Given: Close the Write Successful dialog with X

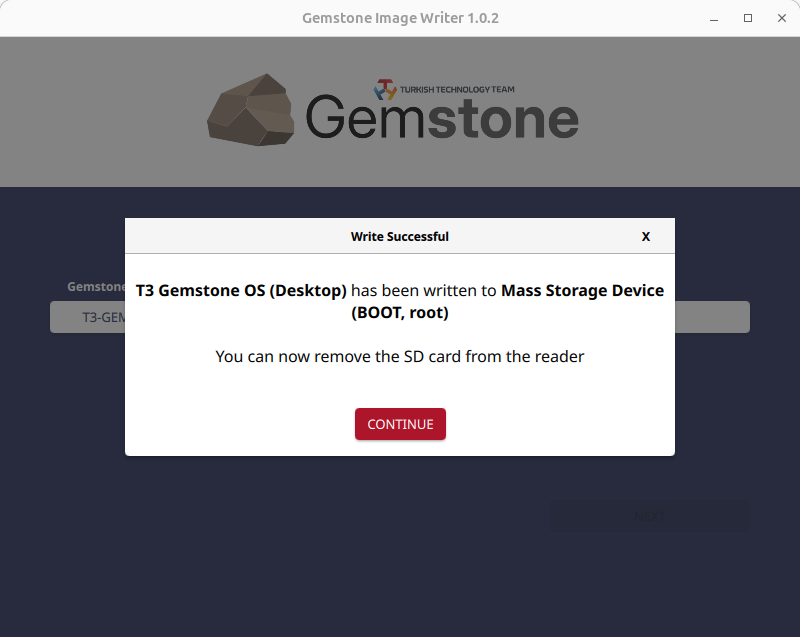Looking at the screenshot, I should pyautogui.click(x=646, y=237).
